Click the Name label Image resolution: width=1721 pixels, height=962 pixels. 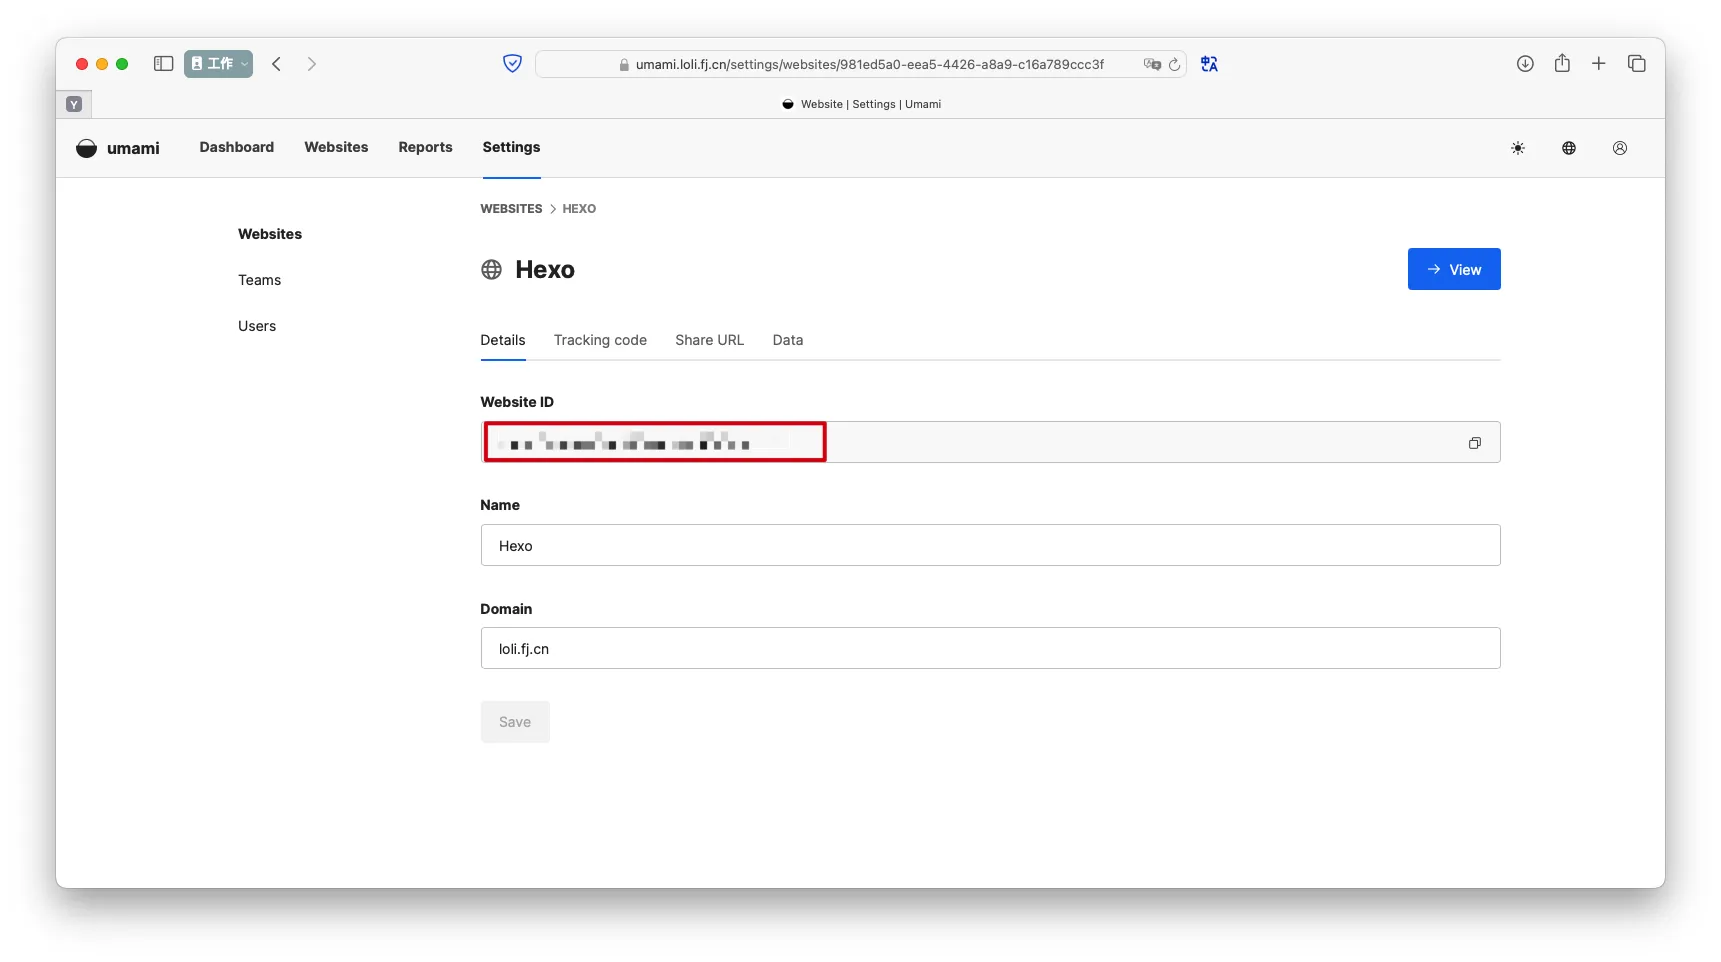(x=500, y=505)
